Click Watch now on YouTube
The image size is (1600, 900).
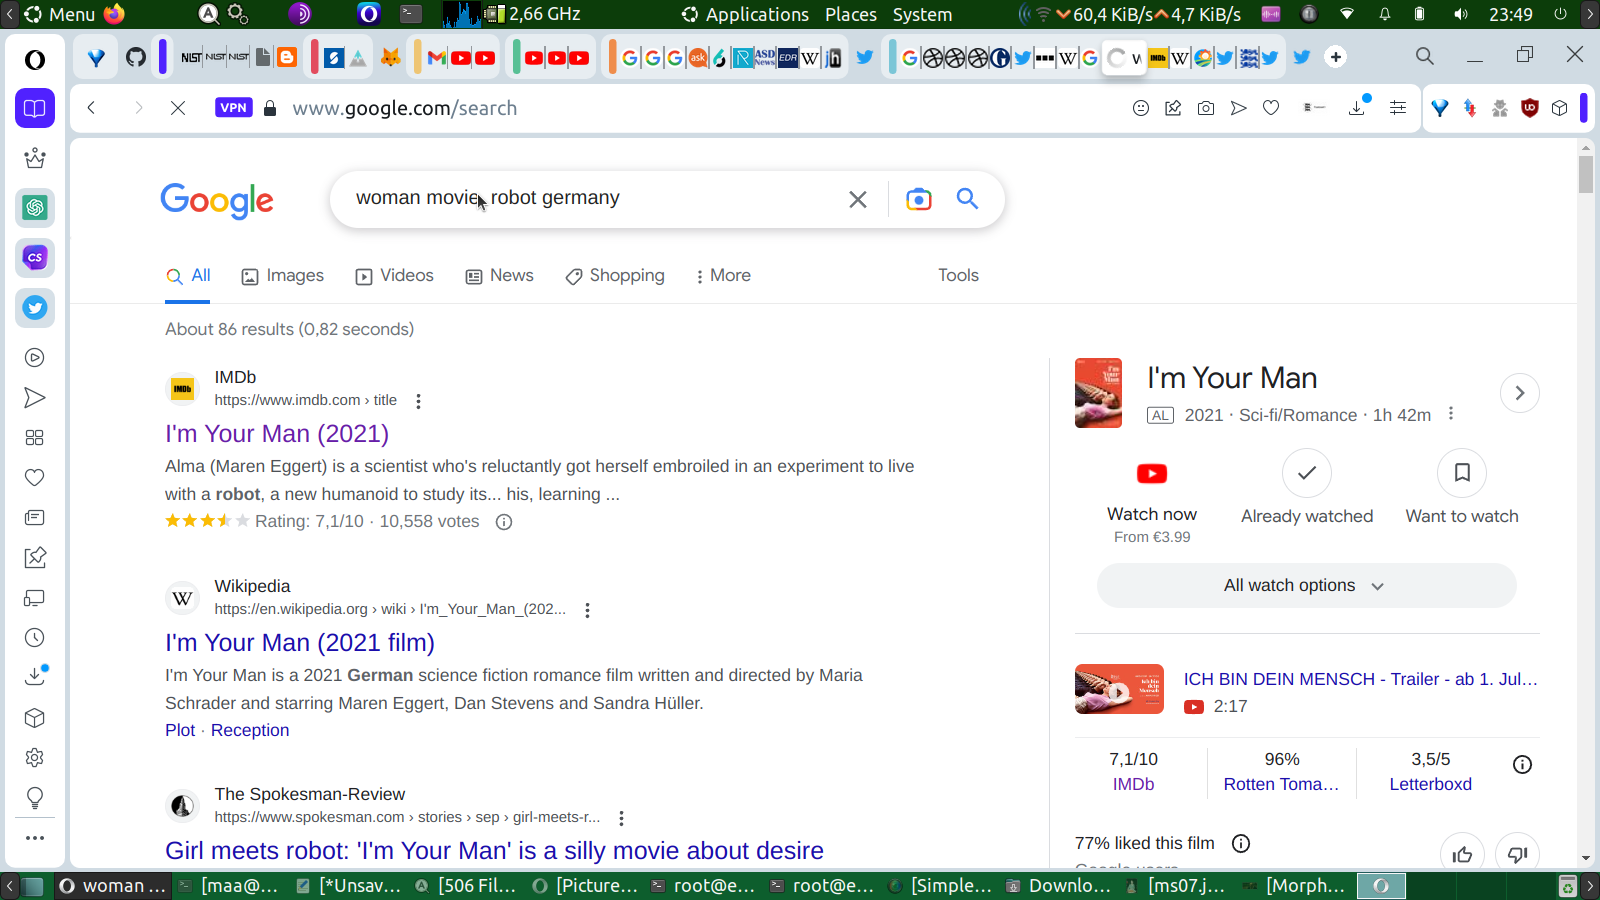(x=1152, y=496)
